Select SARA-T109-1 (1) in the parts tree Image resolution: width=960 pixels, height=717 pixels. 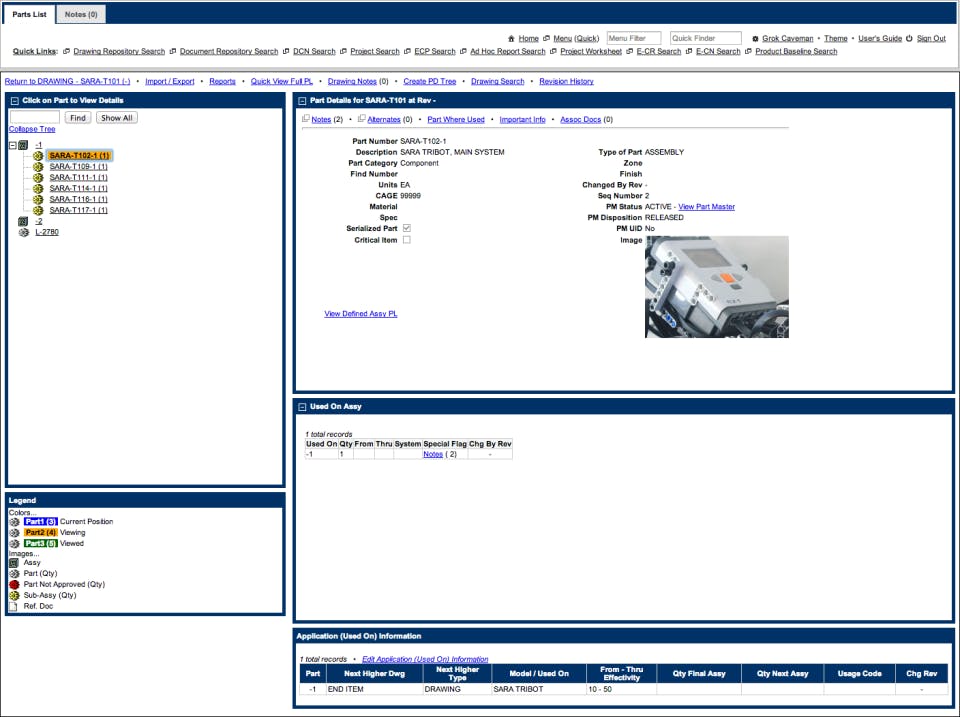[78, 167]
